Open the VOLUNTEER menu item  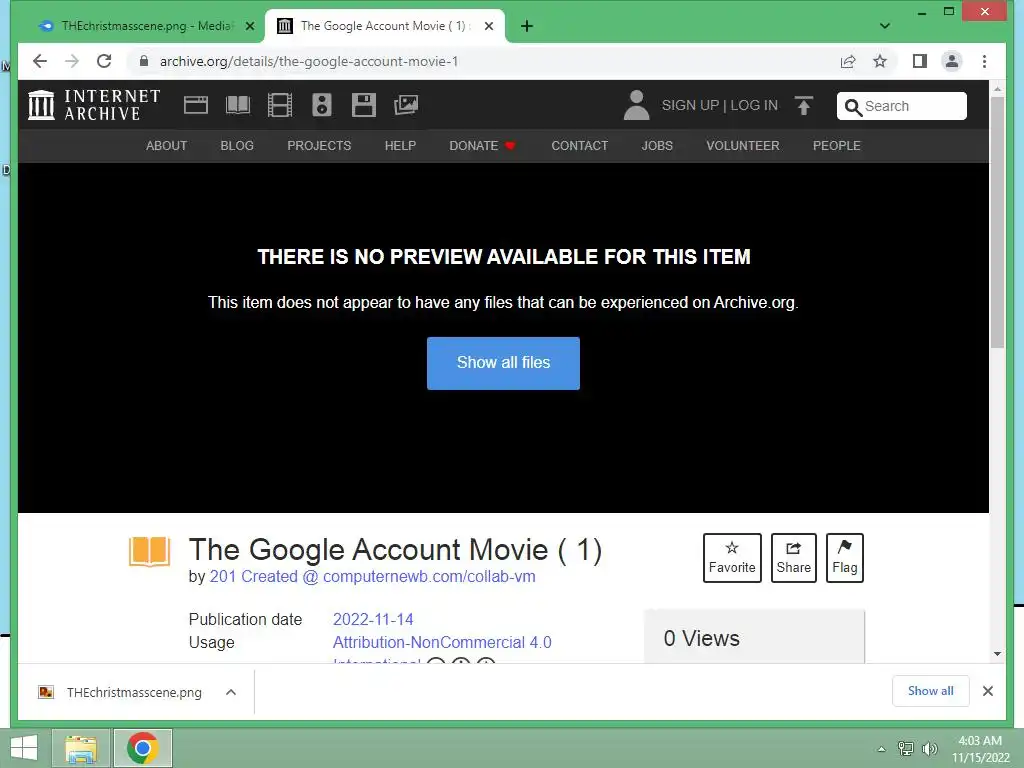click(743, 146)
